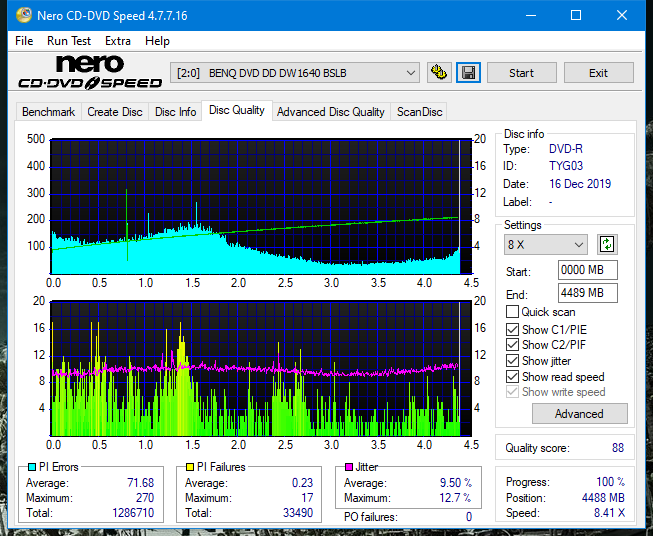
Task: Toggle Show jitter checkbox
Action: point(512,361)
